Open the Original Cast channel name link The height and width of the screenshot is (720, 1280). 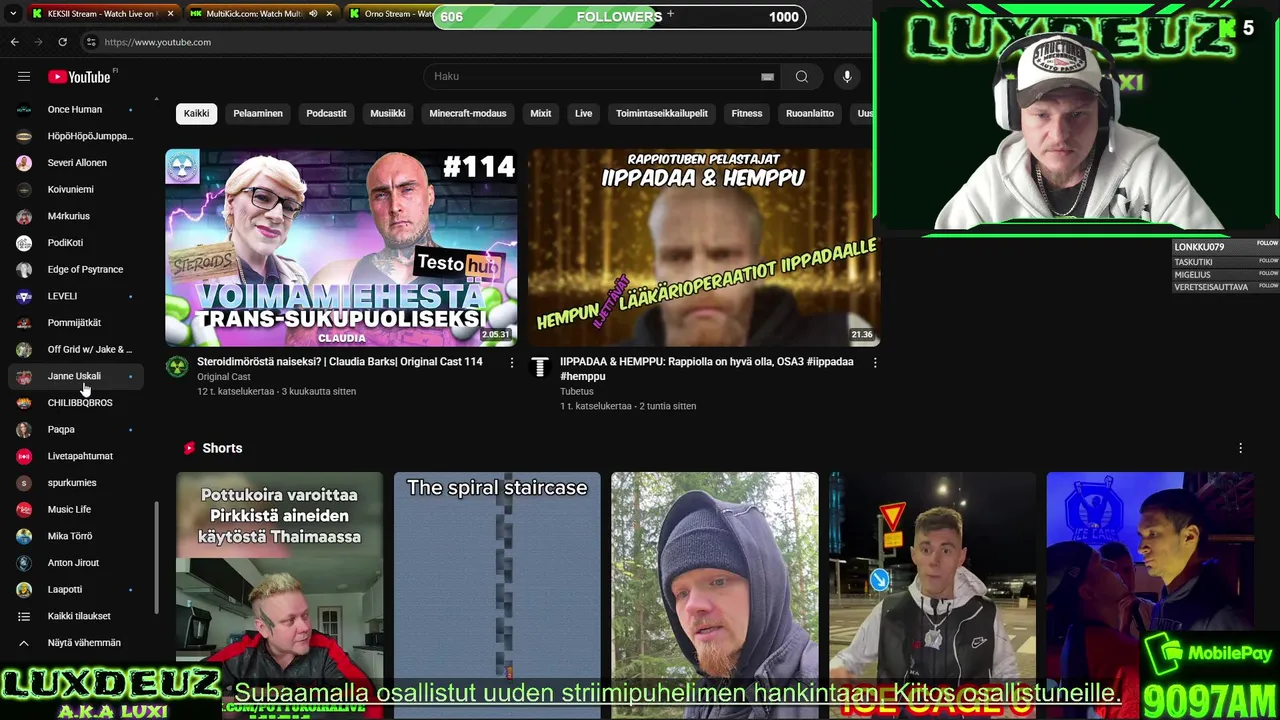(224, 377)
